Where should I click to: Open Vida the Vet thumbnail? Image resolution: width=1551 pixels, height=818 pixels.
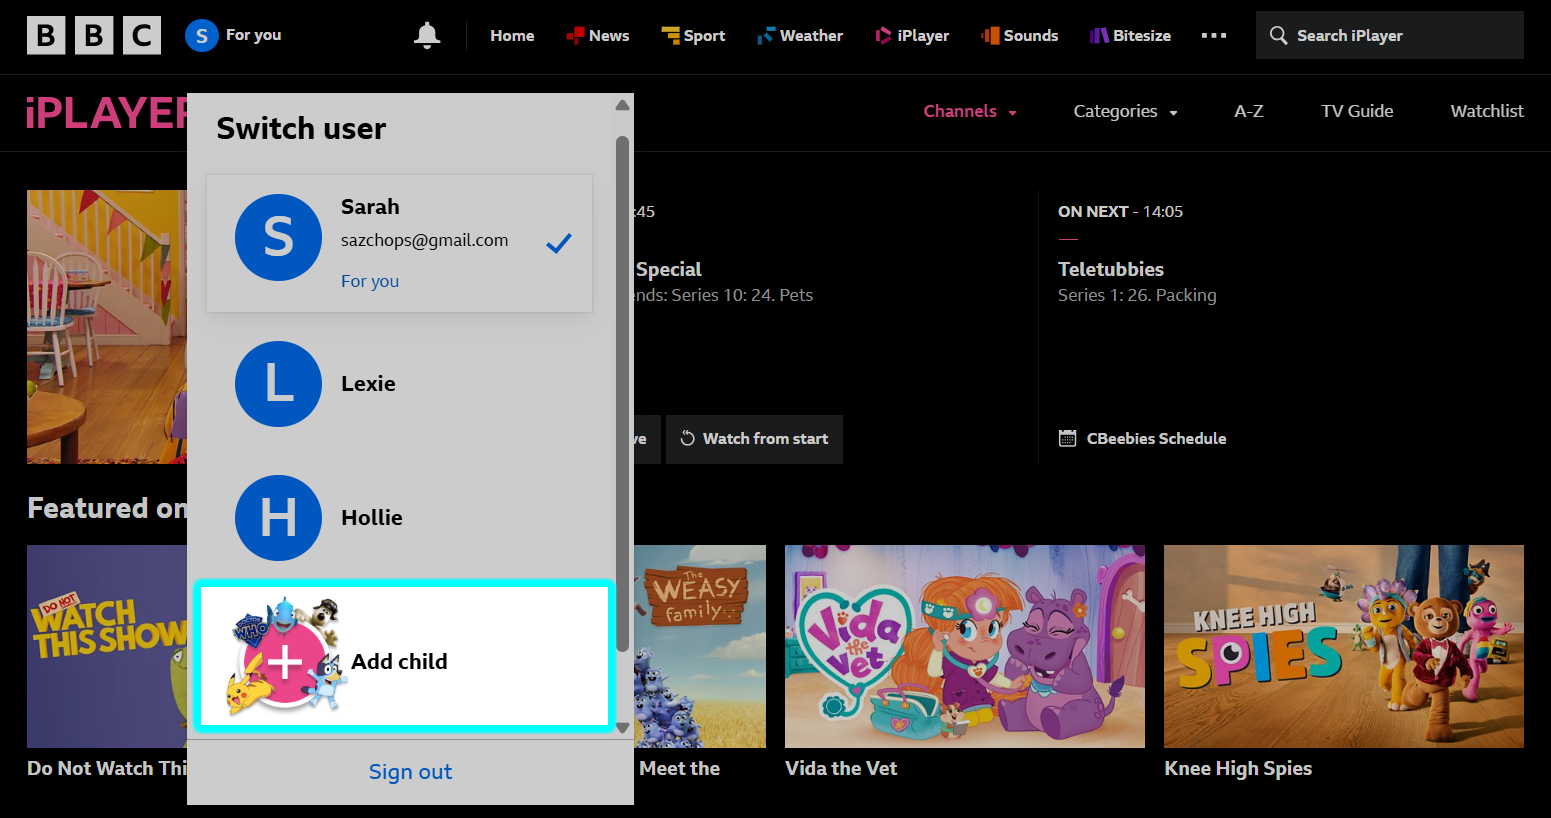[x=965, y=646]
